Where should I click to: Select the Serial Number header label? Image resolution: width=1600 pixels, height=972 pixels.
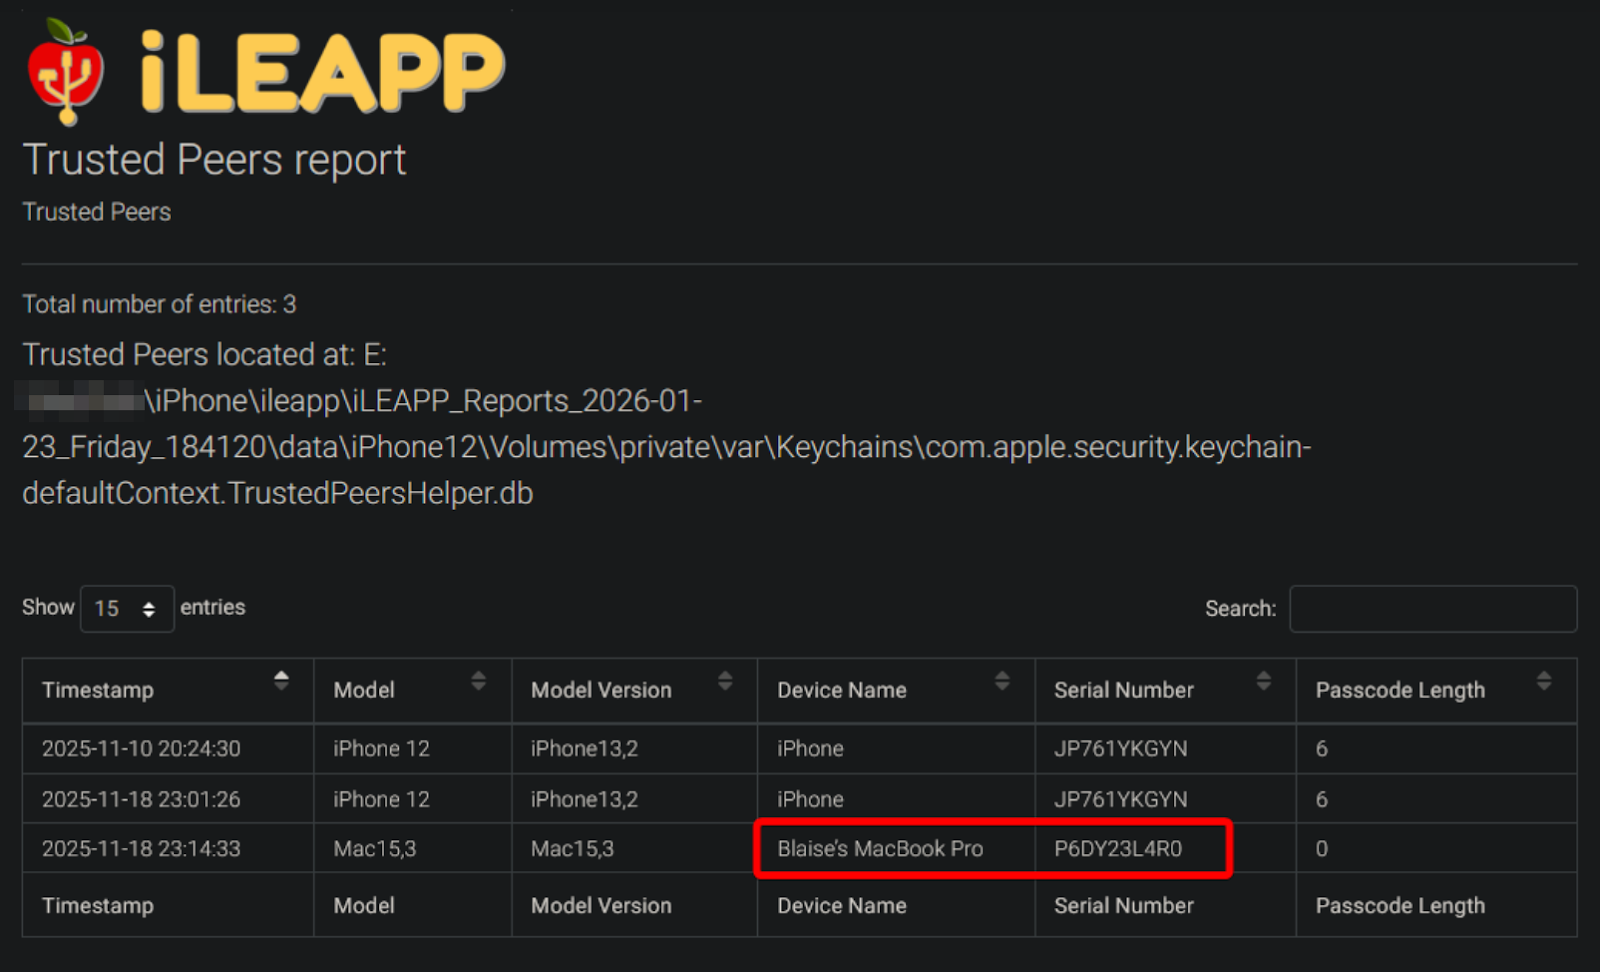1124,690
